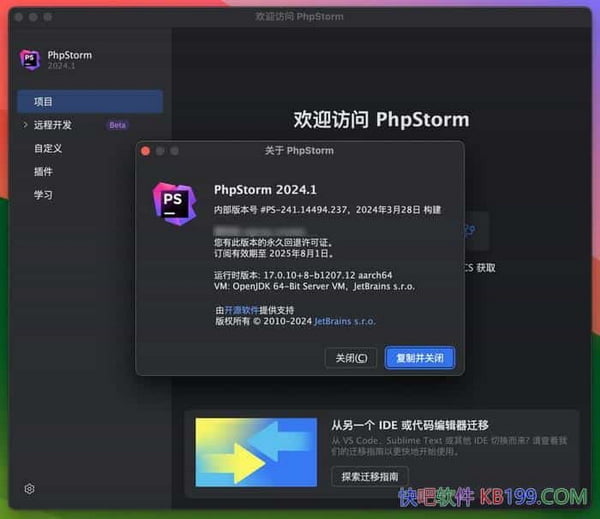The width and height of the screenshot is (600, 519).
Task: Open the 开源软件 link
Action: (243, 310)
